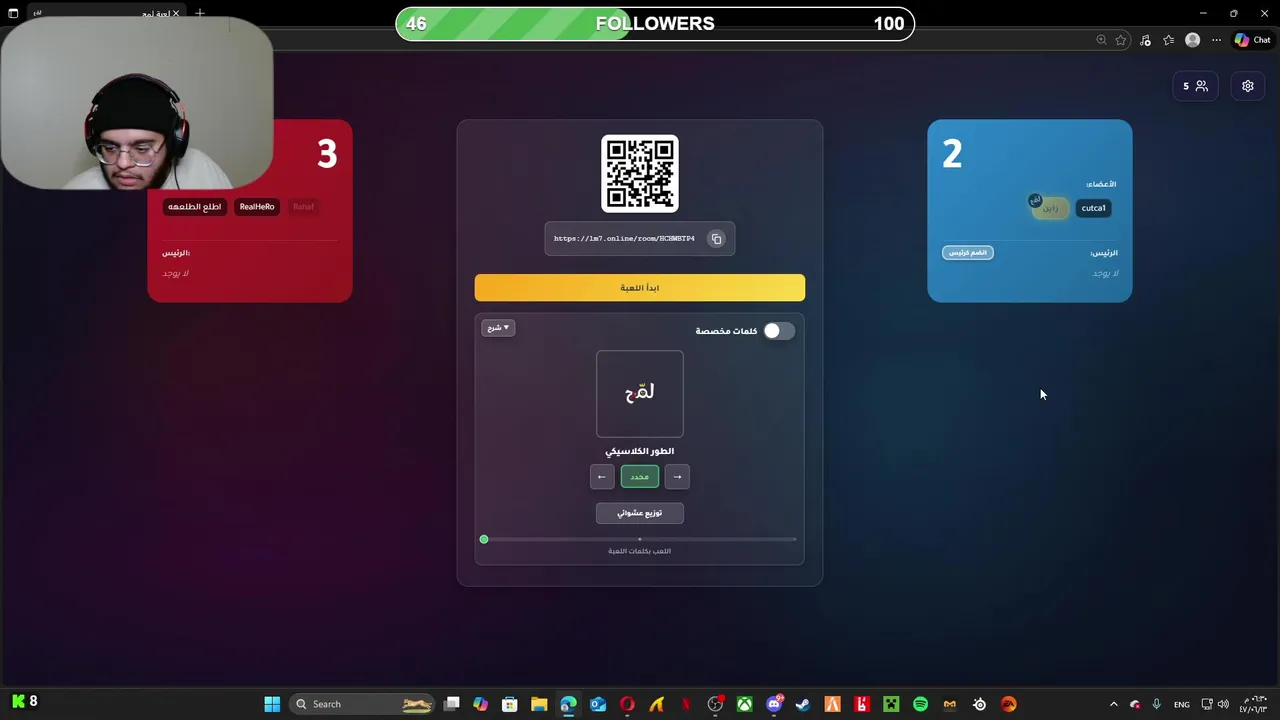Add this page to favorites star
This screenshot has width=1280, height=720.
(1121, 40)
